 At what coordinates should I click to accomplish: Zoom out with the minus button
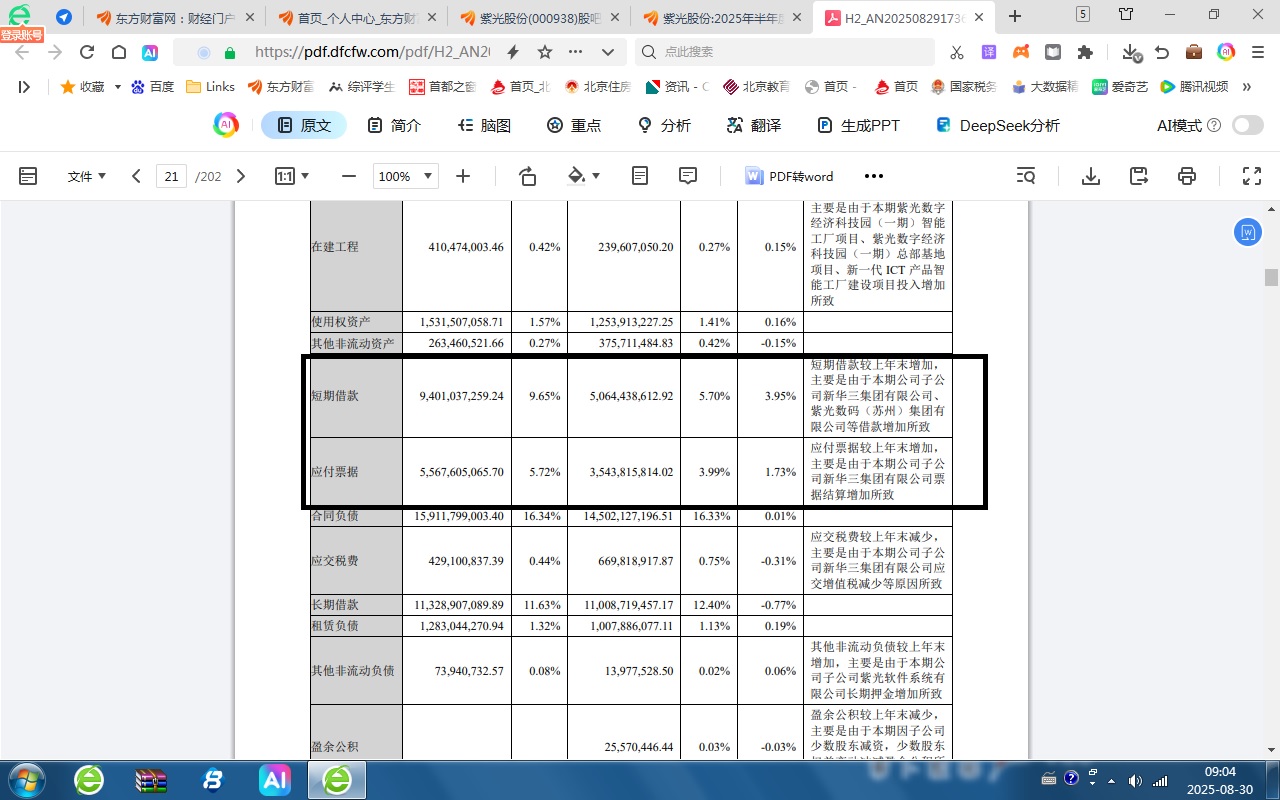point(349,176)
